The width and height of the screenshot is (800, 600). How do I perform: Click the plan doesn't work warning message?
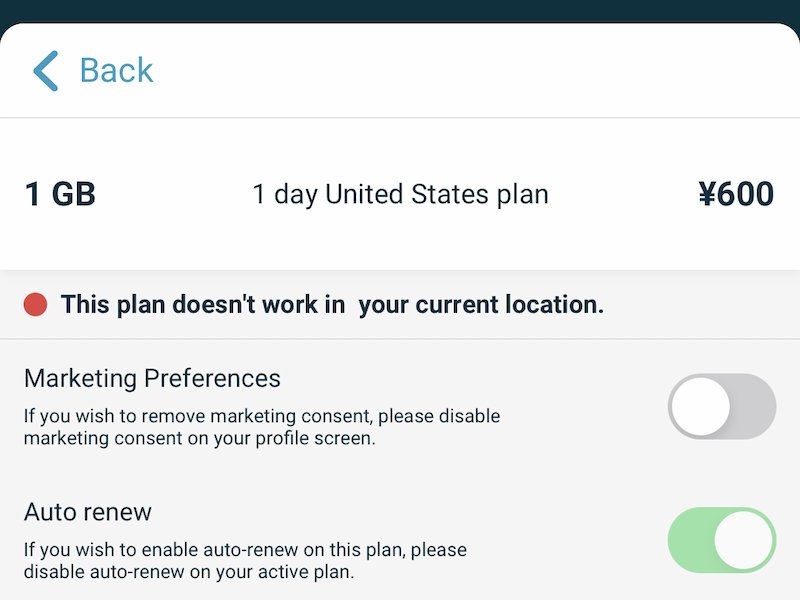coord(332,305)
